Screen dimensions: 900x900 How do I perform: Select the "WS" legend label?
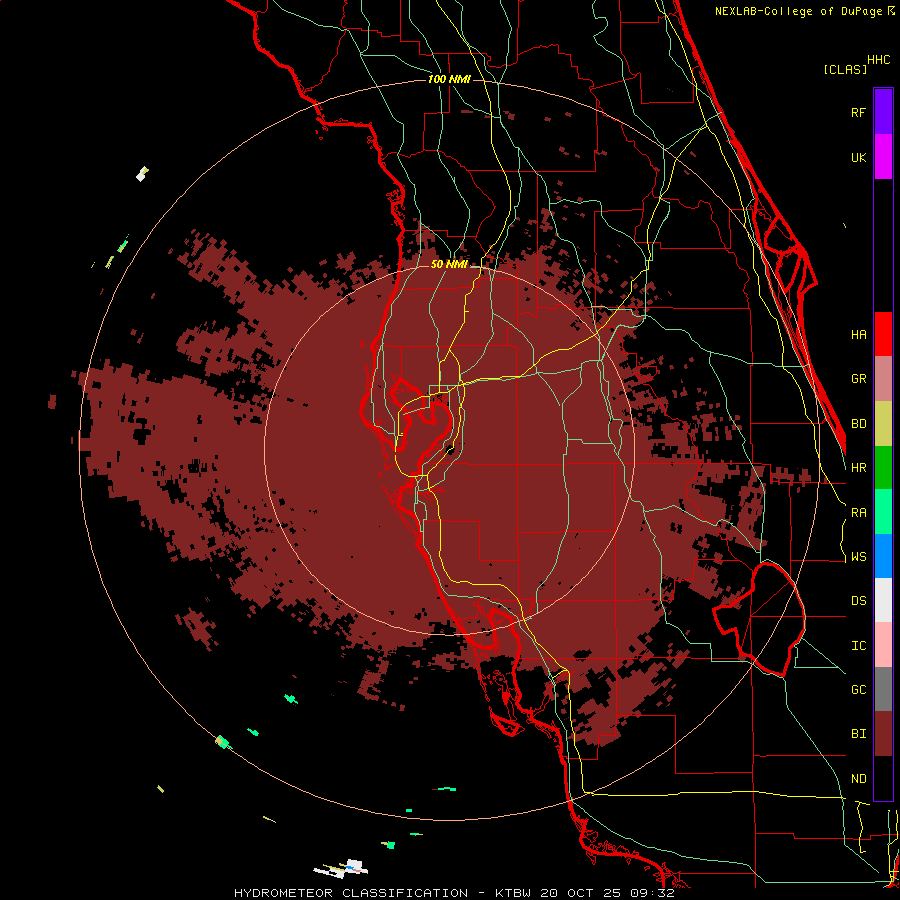point(858,557)
